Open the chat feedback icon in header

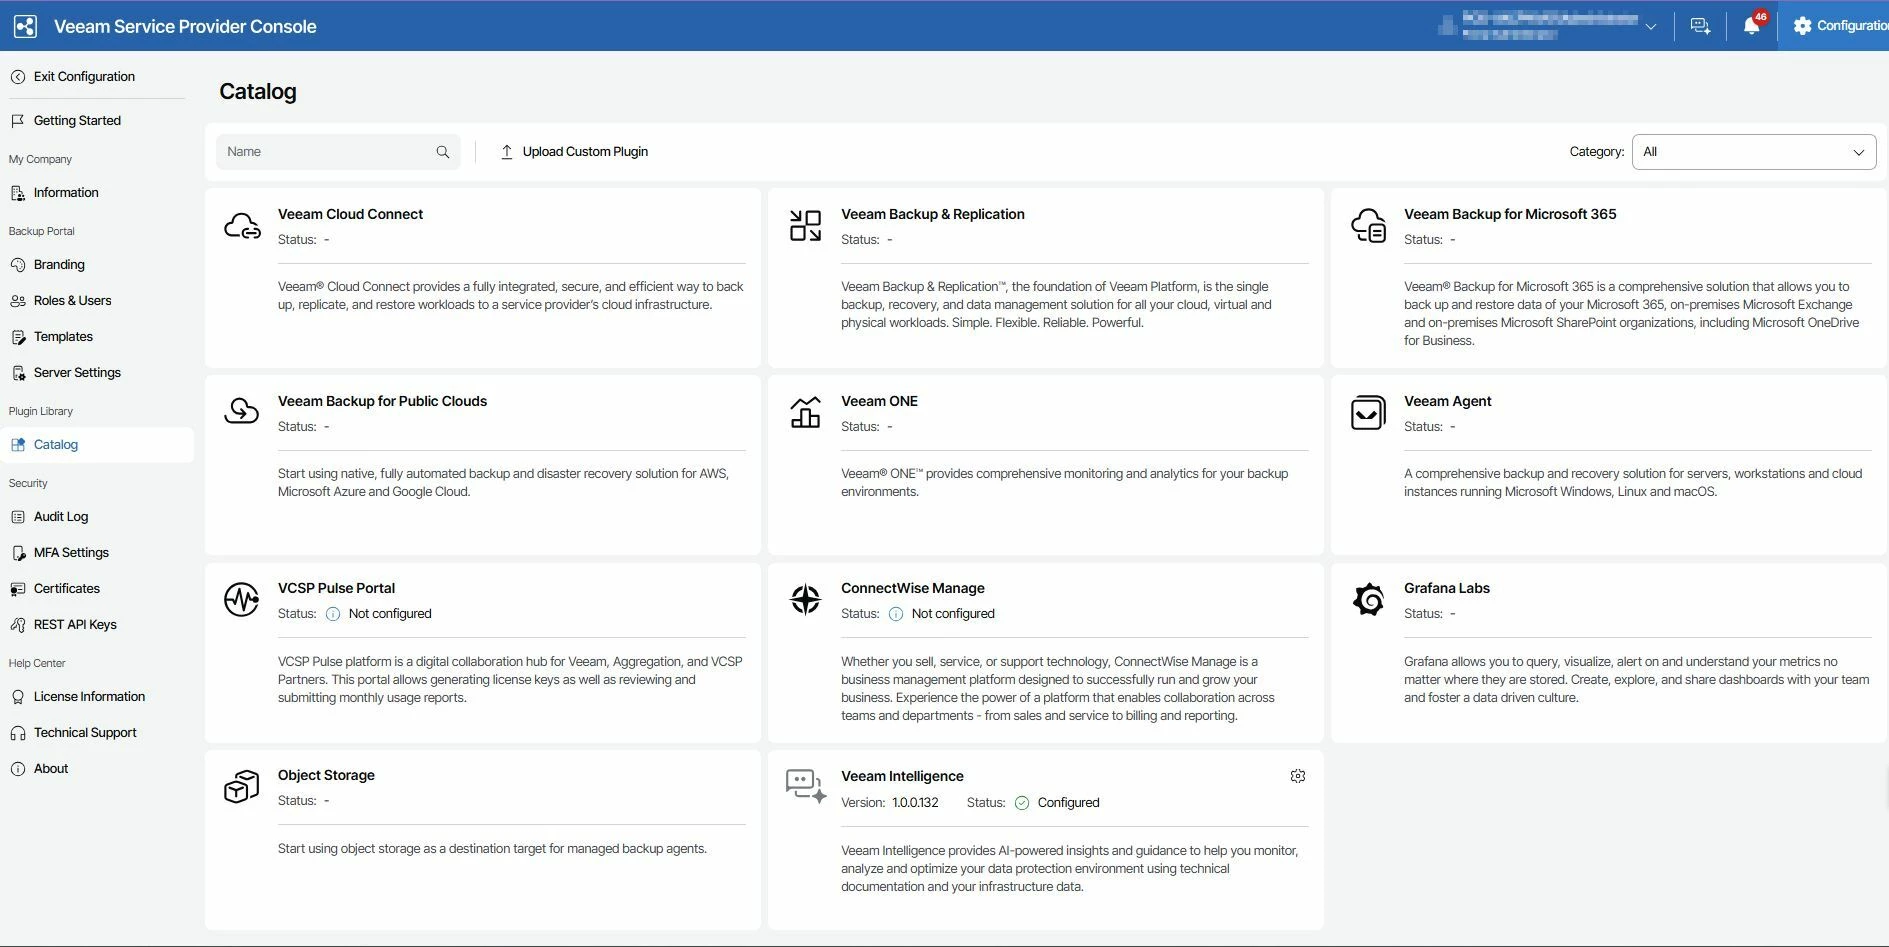[1700, 27]
